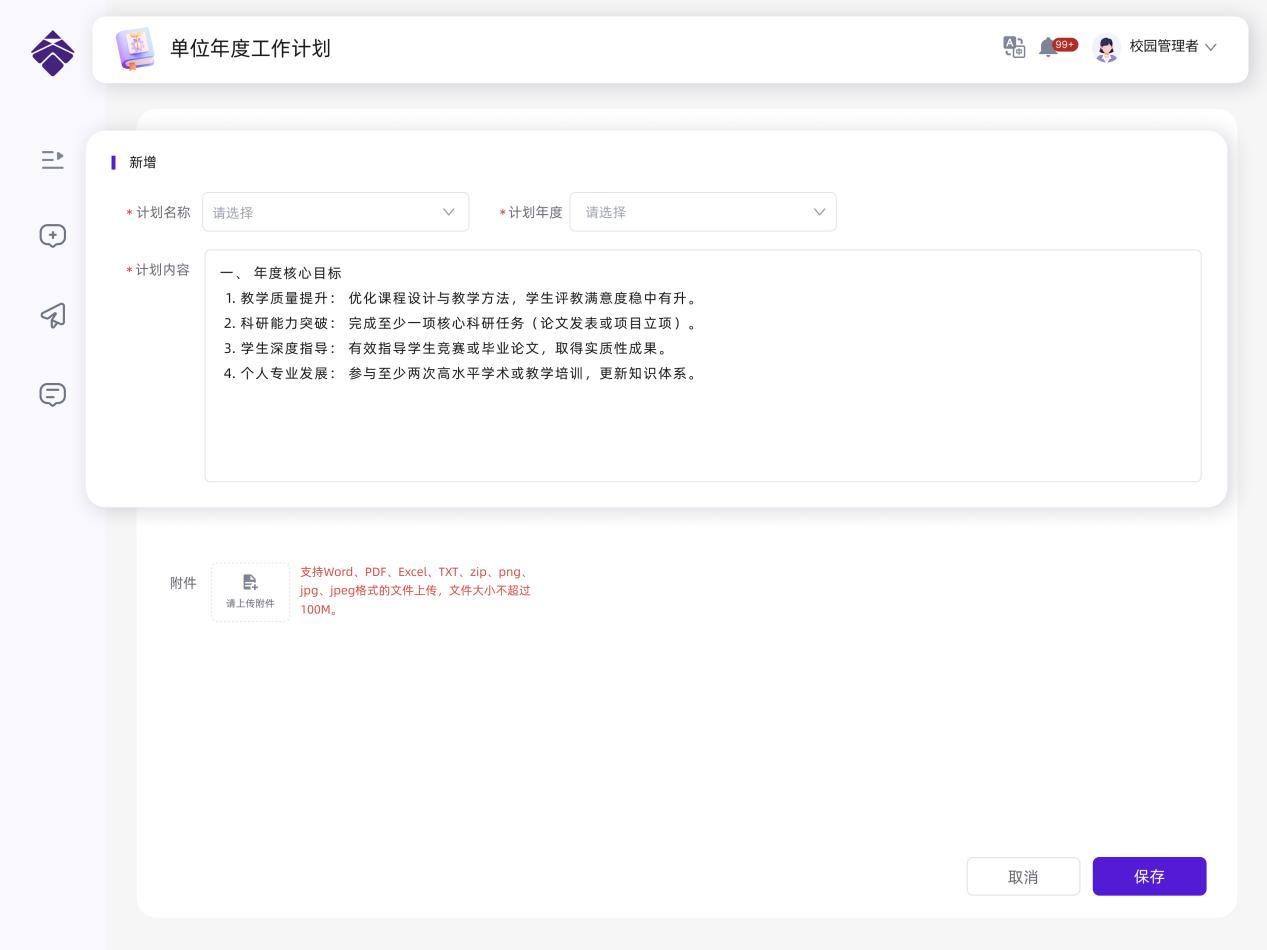Click the 99+ notification badge
Screen dimensions: 1267x950
pyautogui.click(x=1066, y=44)
